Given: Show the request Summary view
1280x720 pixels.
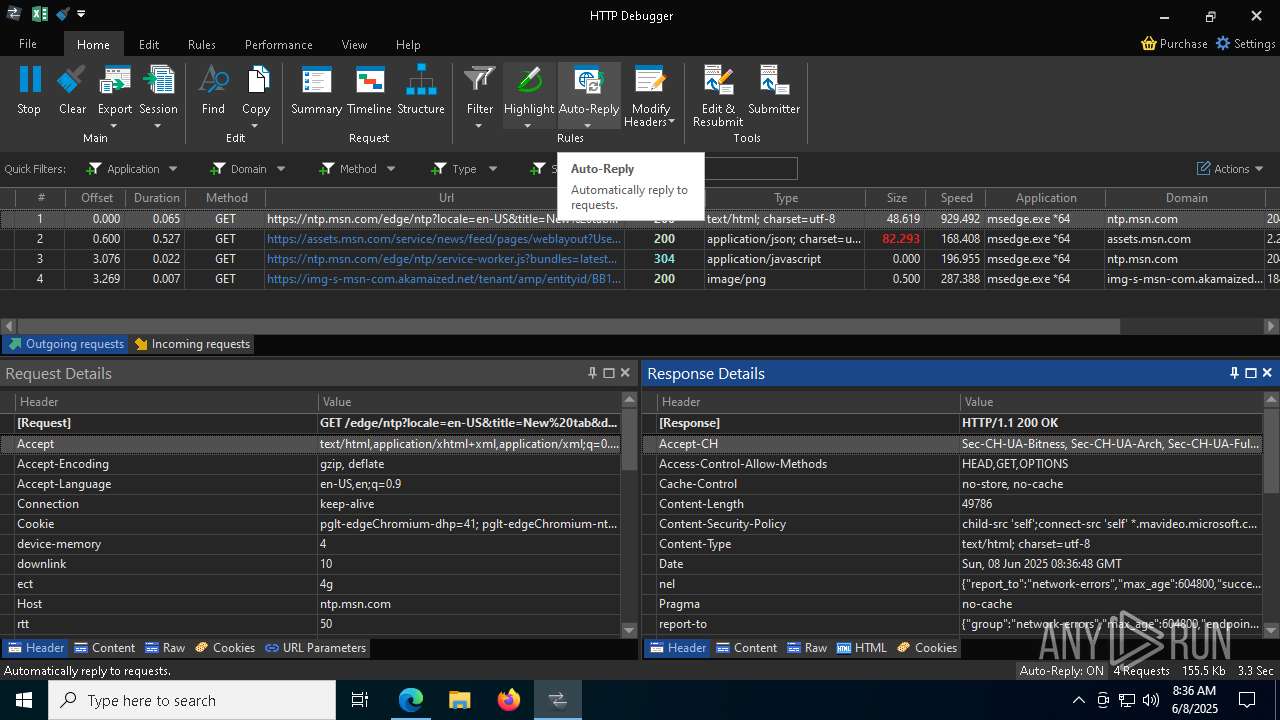Looking at the screenshot, I should coord(316,90).
